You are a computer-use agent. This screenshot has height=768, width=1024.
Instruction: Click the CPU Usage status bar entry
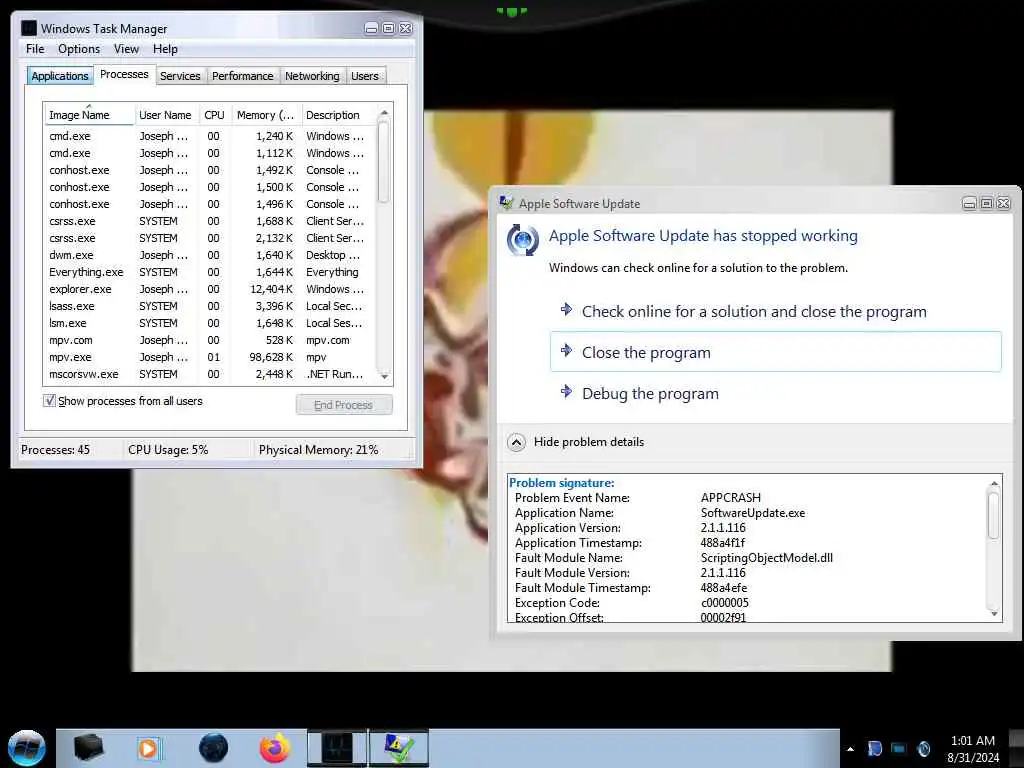[x=168, y=450]
